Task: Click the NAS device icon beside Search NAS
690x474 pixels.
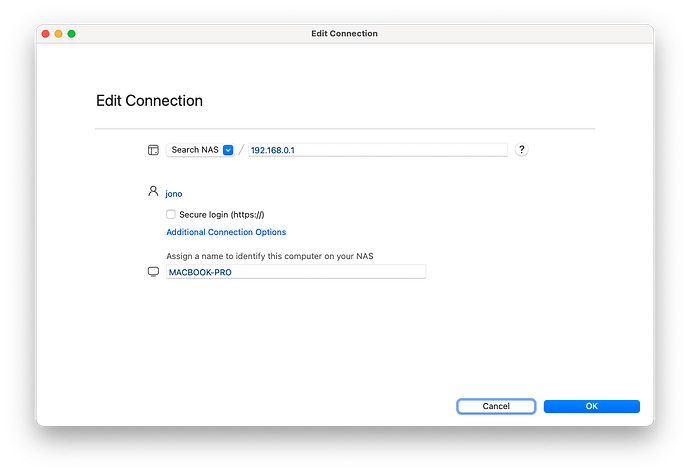Action: coord(153,150)
